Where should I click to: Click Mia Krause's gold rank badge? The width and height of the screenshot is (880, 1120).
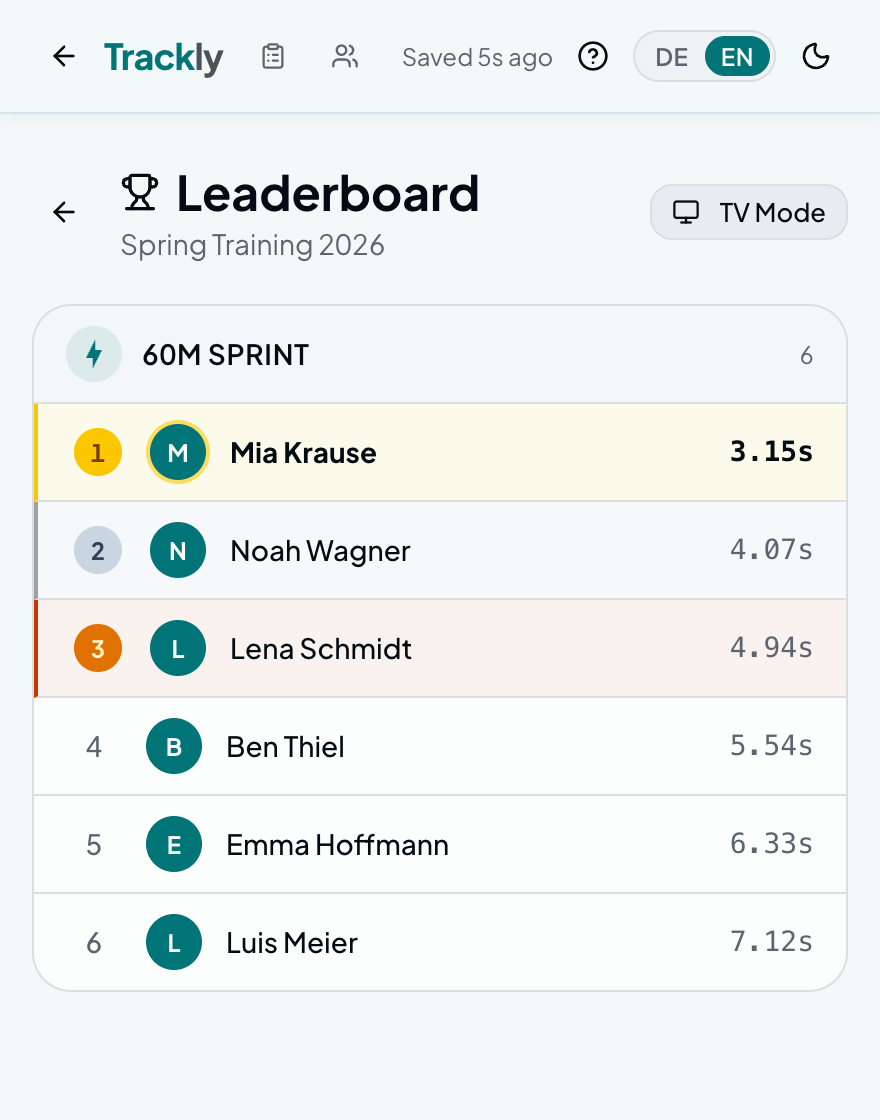pos(97,452)
